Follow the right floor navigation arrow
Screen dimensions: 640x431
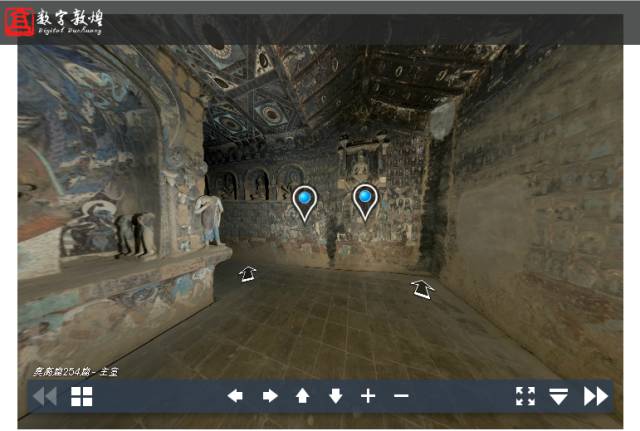coord(423,289)
